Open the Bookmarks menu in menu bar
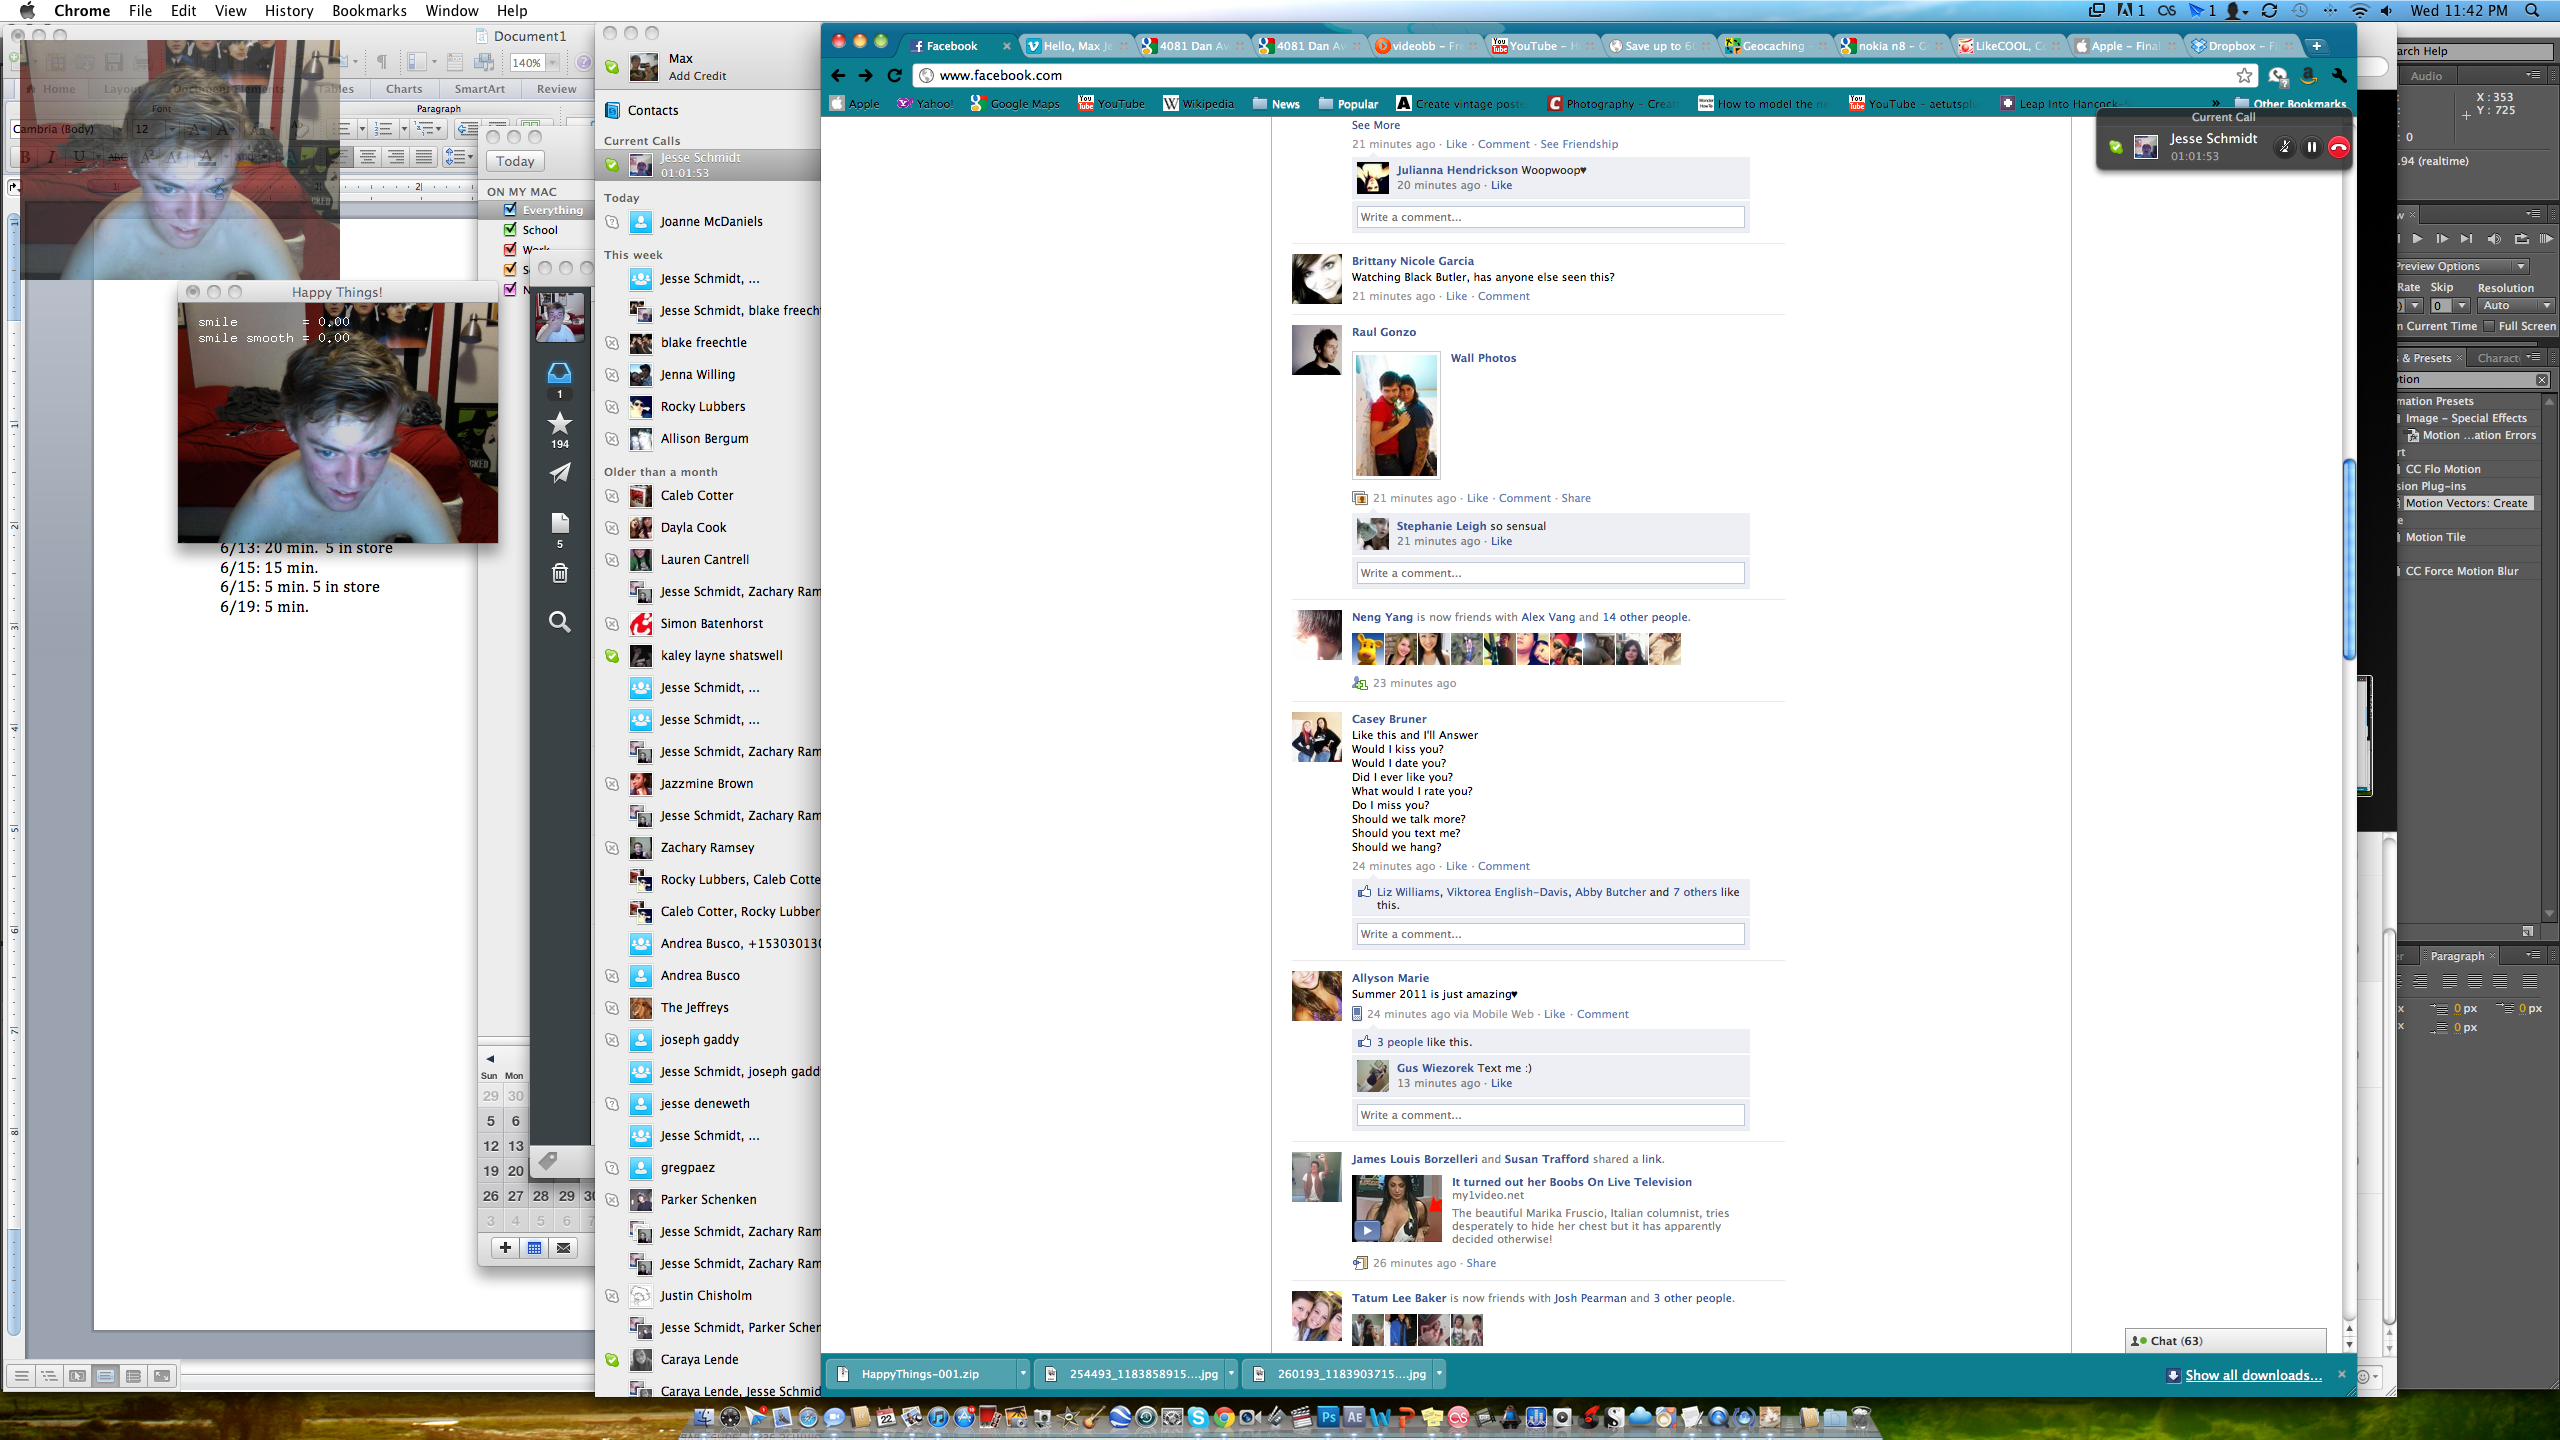The width and height of the screenshot is (2560, 1440). [369, 10]
